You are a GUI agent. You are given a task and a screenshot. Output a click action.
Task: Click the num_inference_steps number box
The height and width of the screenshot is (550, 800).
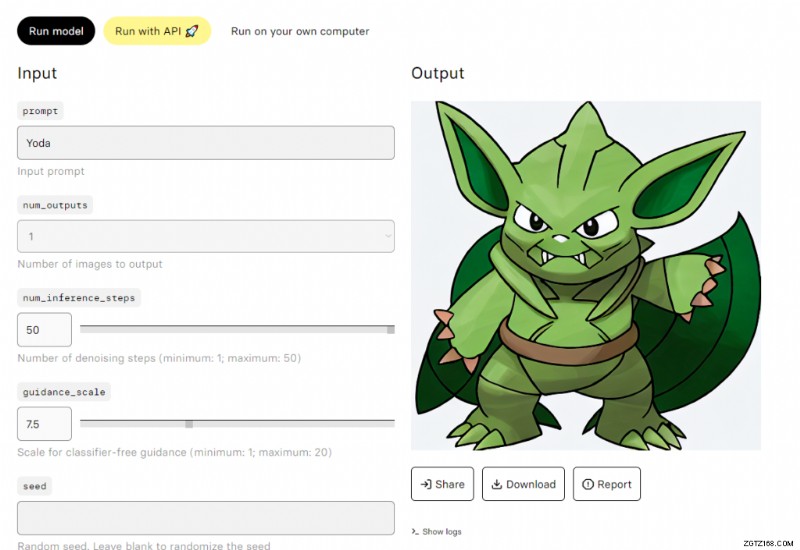pyautogui.click(x=45, y=330)
